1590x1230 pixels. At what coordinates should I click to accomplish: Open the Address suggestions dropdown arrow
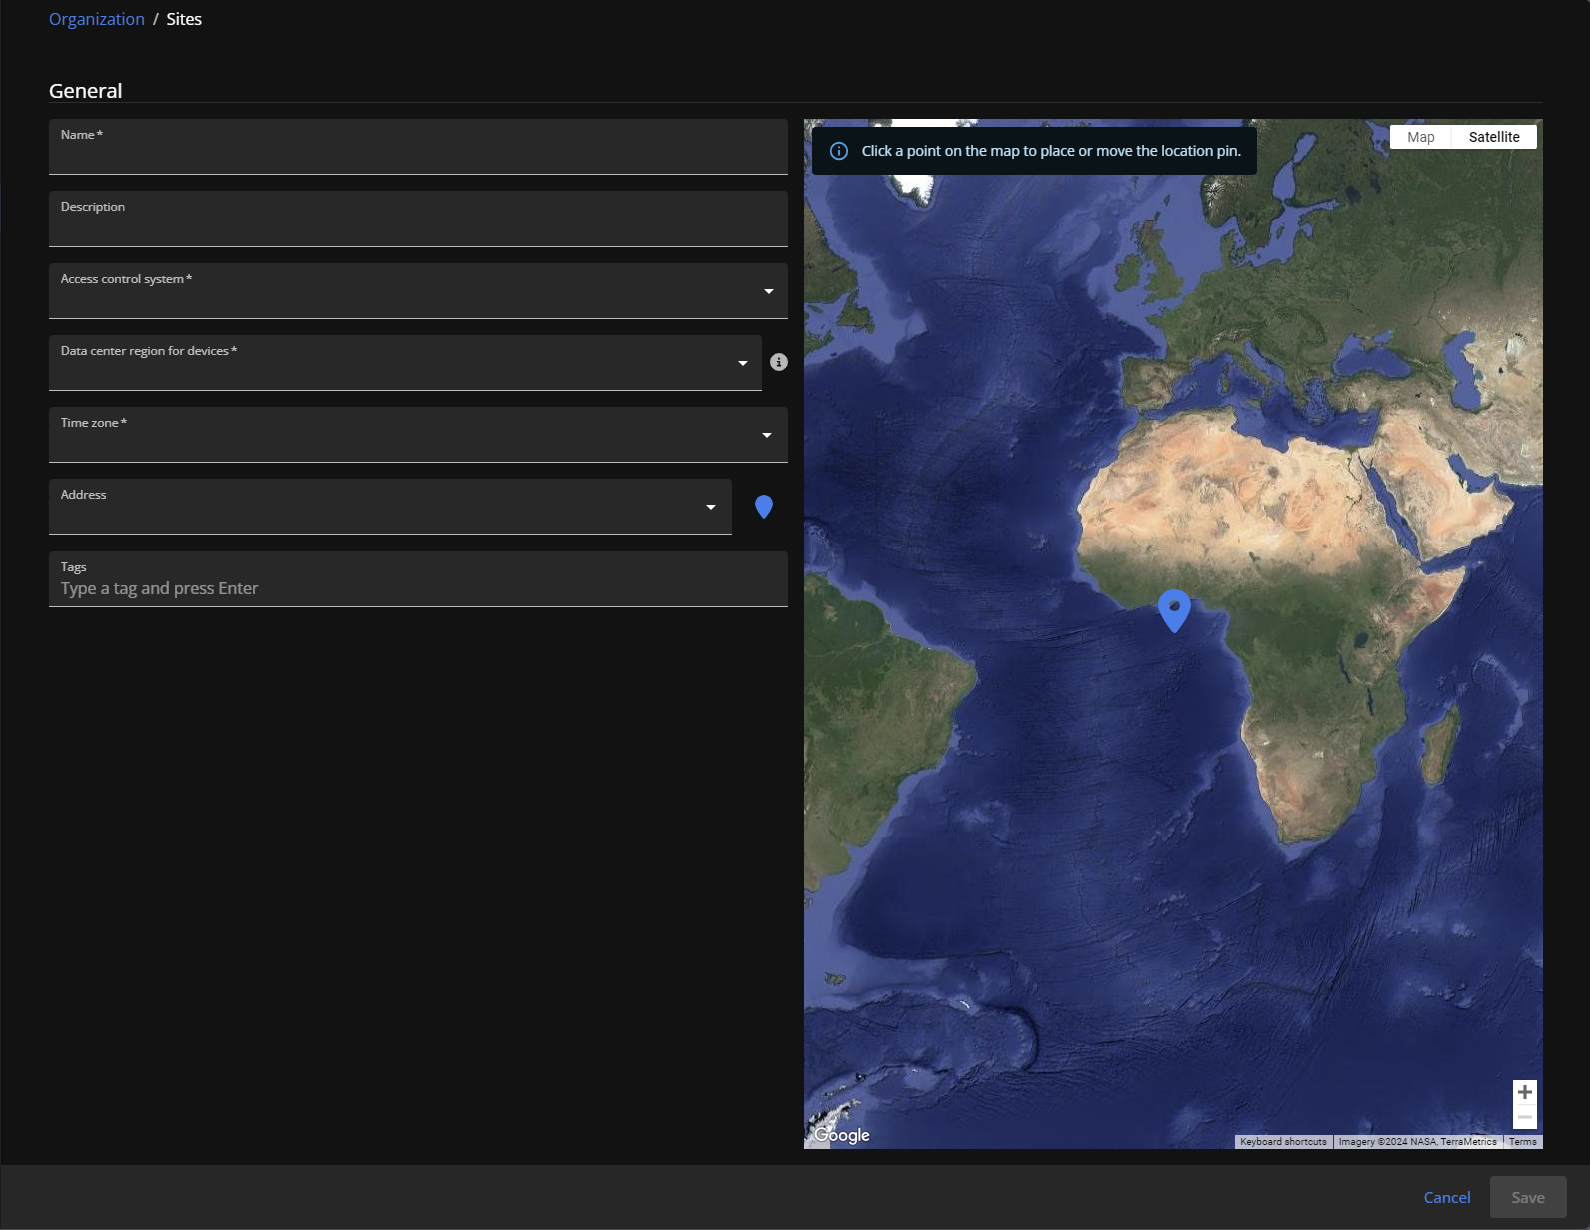[710, 507]
